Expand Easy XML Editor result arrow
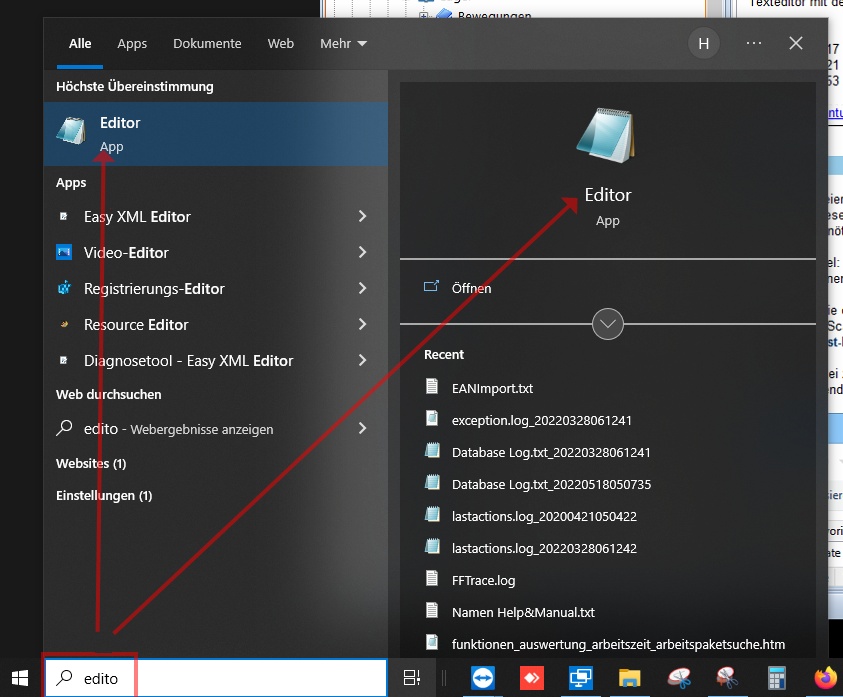 click(362, 217)
